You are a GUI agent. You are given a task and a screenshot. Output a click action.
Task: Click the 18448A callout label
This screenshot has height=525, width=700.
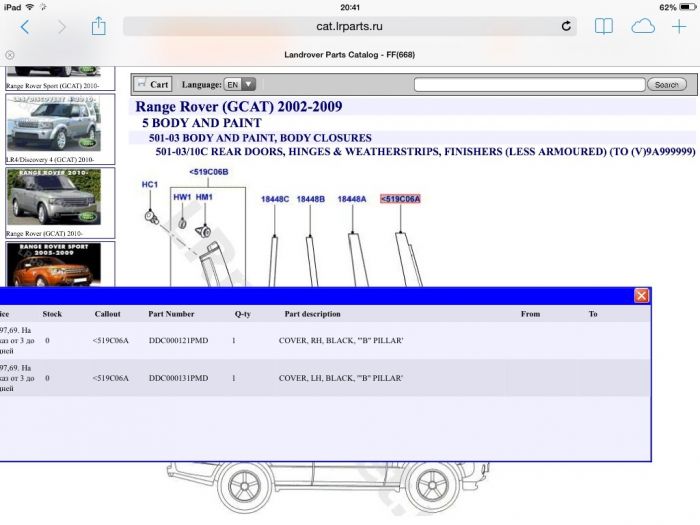[352, 199]
